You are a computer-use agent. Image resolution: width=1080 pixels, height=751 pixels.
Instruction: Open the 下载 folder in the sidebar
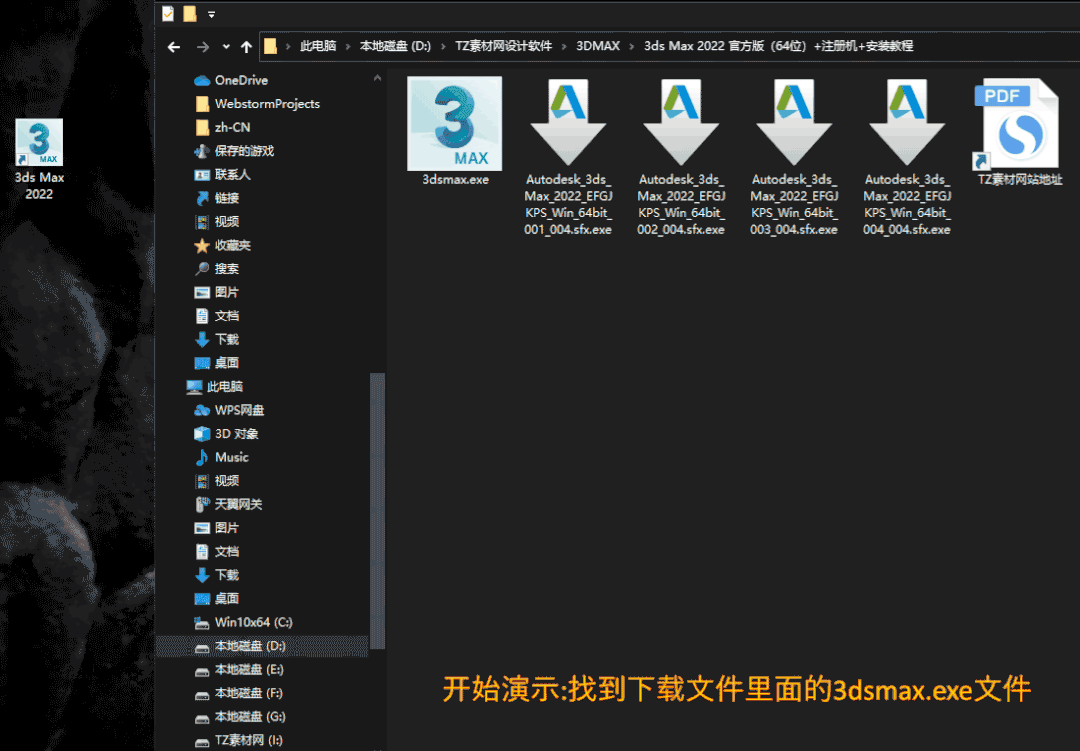(229, 339)
